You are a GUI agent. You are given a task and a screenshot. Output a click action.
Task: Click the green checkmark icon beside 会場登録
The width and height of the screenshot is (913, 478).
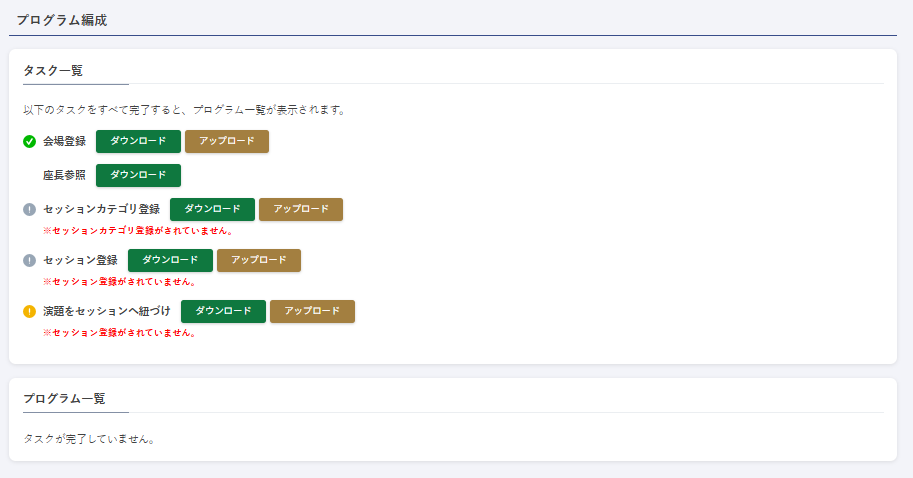tap(29, 141)
